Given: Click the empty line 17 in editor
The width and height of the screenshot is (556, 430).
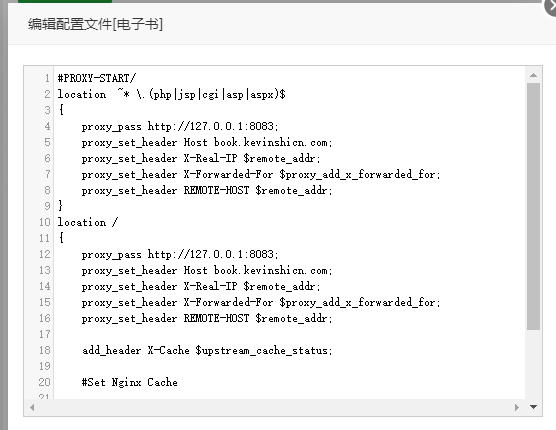Looking at the screenshot, I should (x=289, y=334).
